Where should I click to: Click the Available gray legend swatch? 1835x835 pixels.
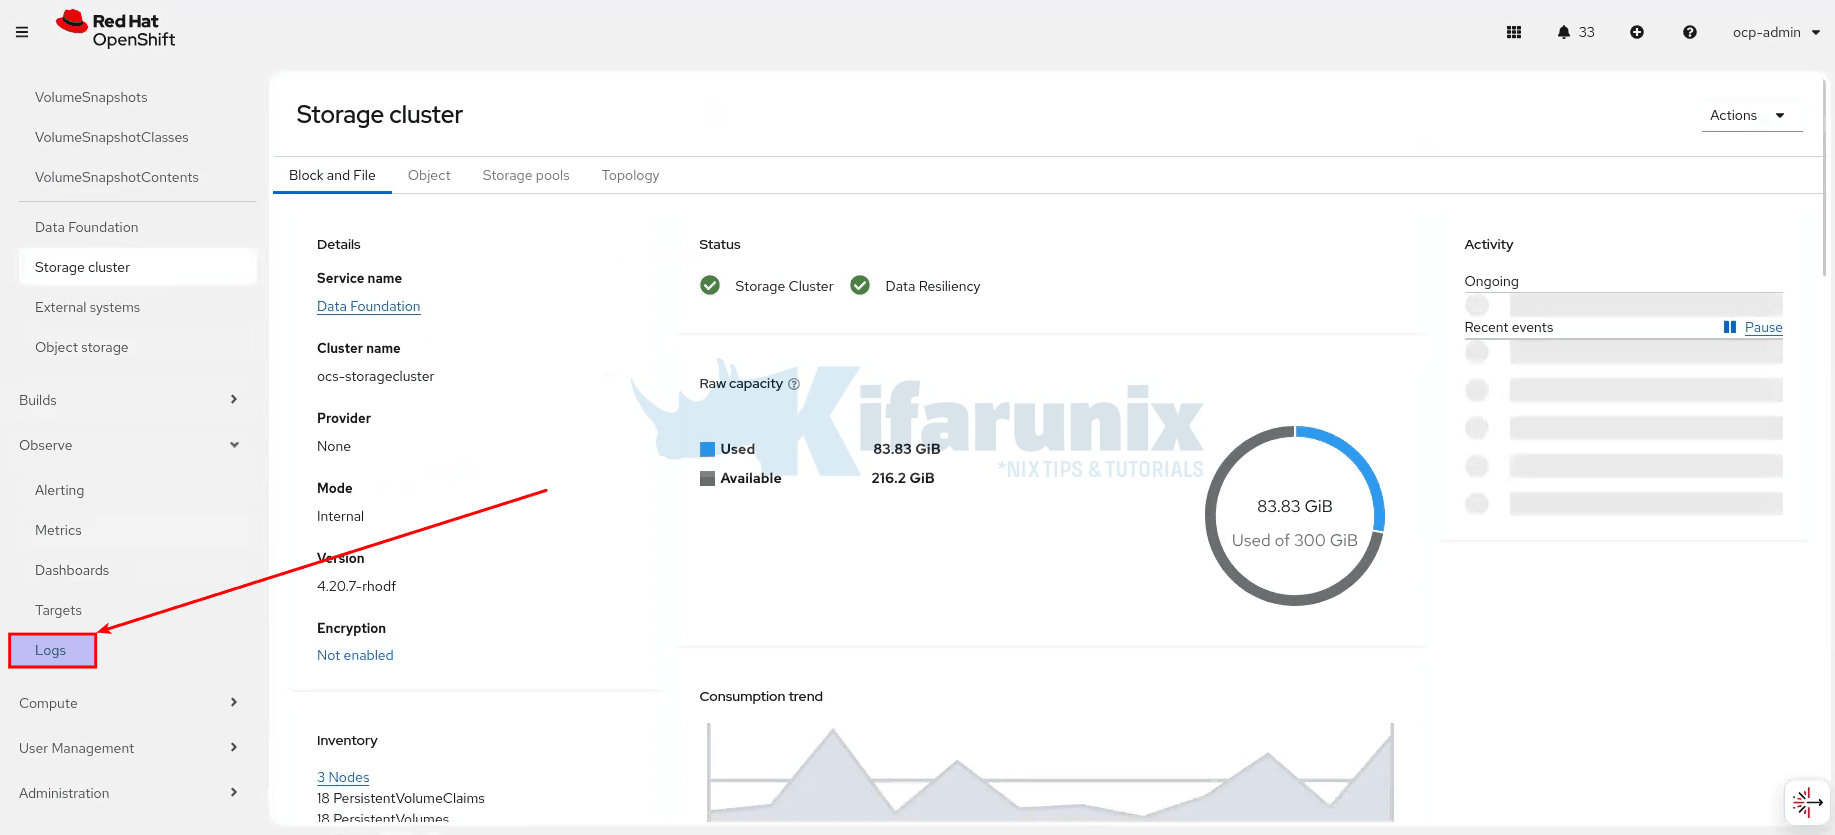pos(707,478)
